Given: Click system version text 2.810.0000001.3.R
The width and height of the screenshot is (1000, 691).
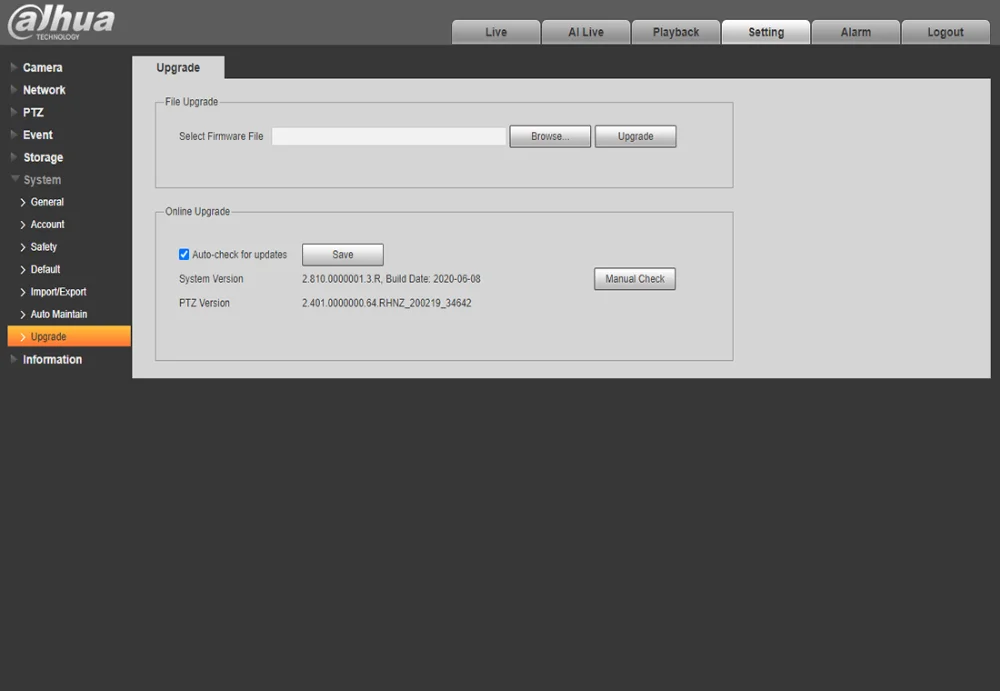Looking at the screenshot, I should pos(341,279).
